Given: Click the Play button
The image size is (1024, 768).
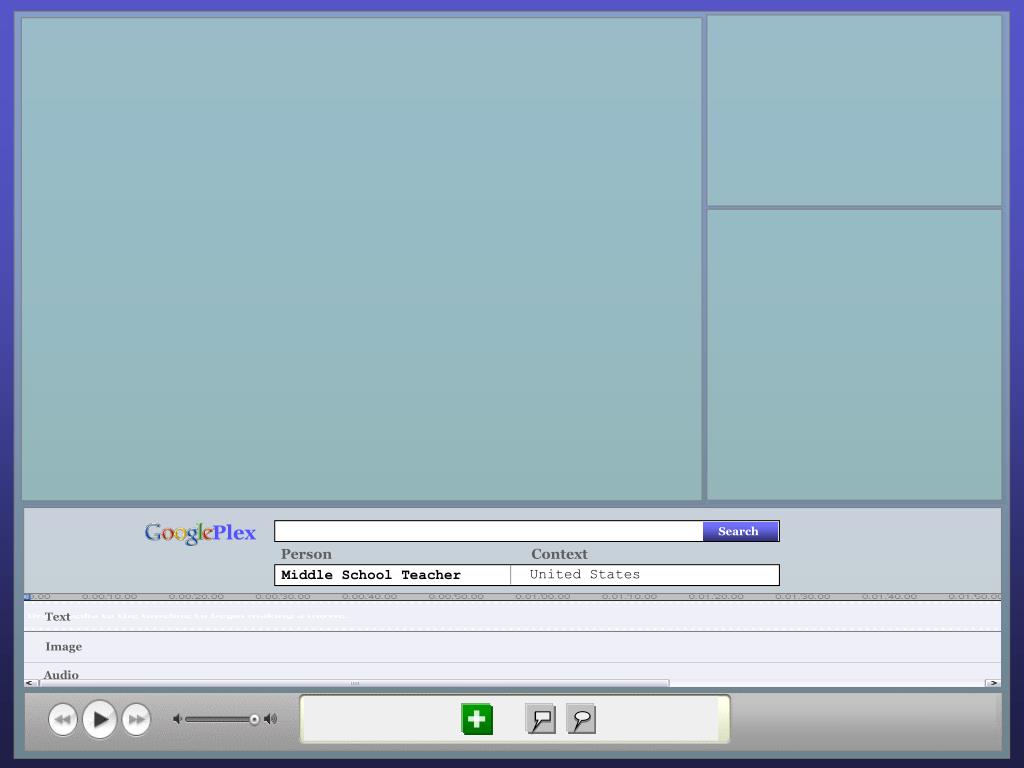Looking at the screenshot, I should pyautogui.click(x=100, y=719).
